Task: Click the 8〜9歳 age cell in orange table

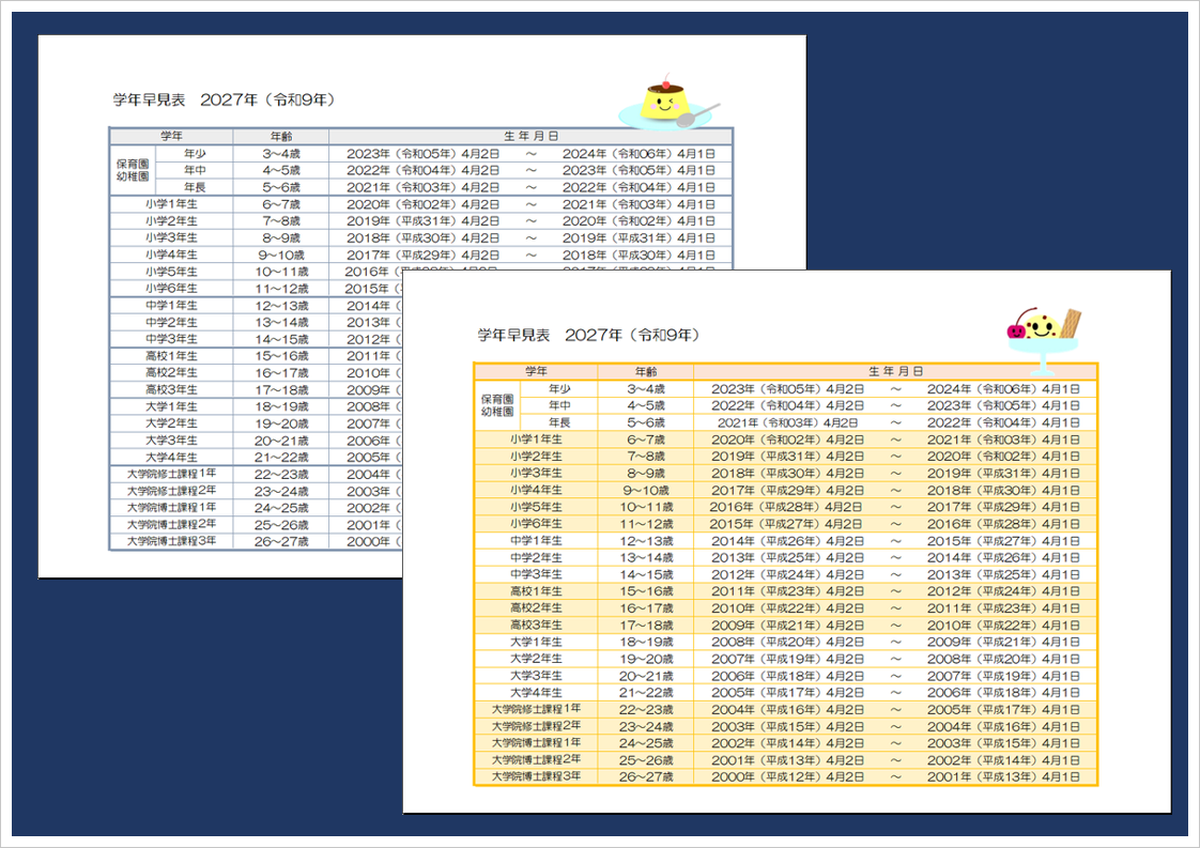Action: [x=646, y=473]
